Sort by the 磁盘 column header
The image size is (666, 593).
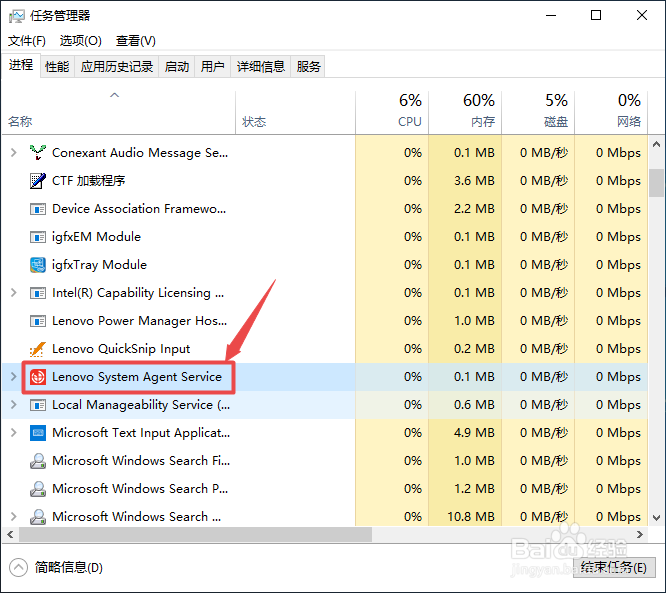[x=538, y=113]
